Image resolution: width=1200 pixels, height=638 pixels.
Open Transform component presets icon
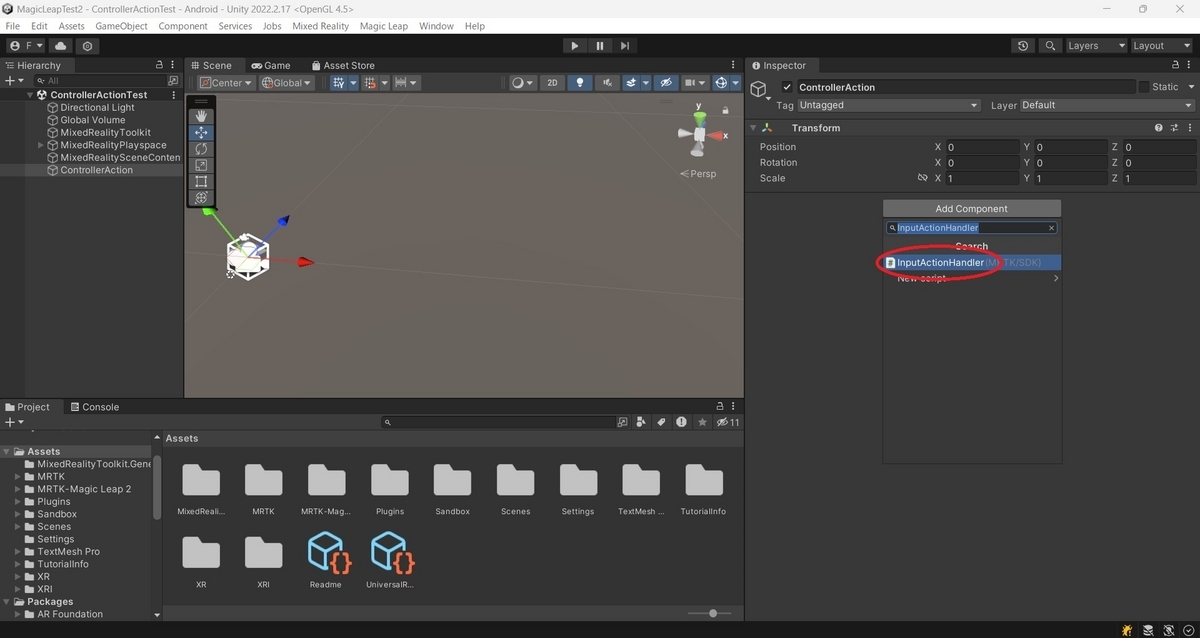click(1173, 128)
